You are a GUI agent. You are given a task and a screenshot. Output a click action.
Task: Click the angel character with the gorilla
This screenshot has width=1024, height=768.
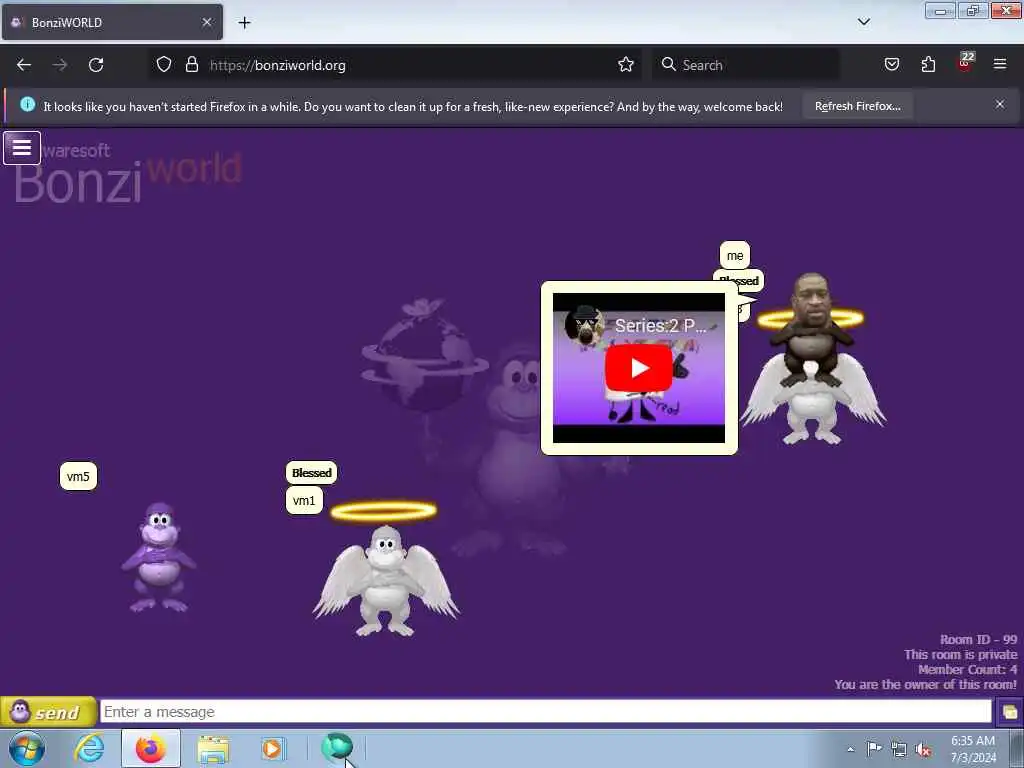click(813, 359)
